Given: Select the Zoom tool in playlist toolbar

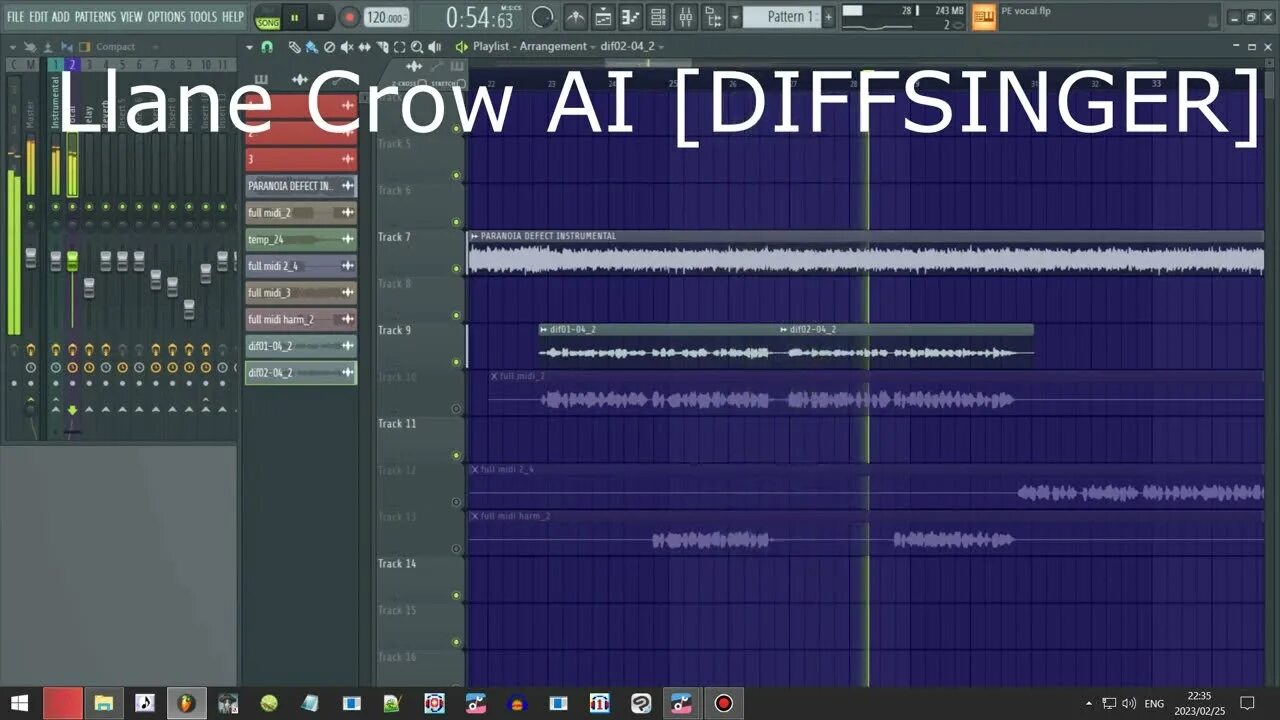Looking at the screenshot, I should (416, 47).
